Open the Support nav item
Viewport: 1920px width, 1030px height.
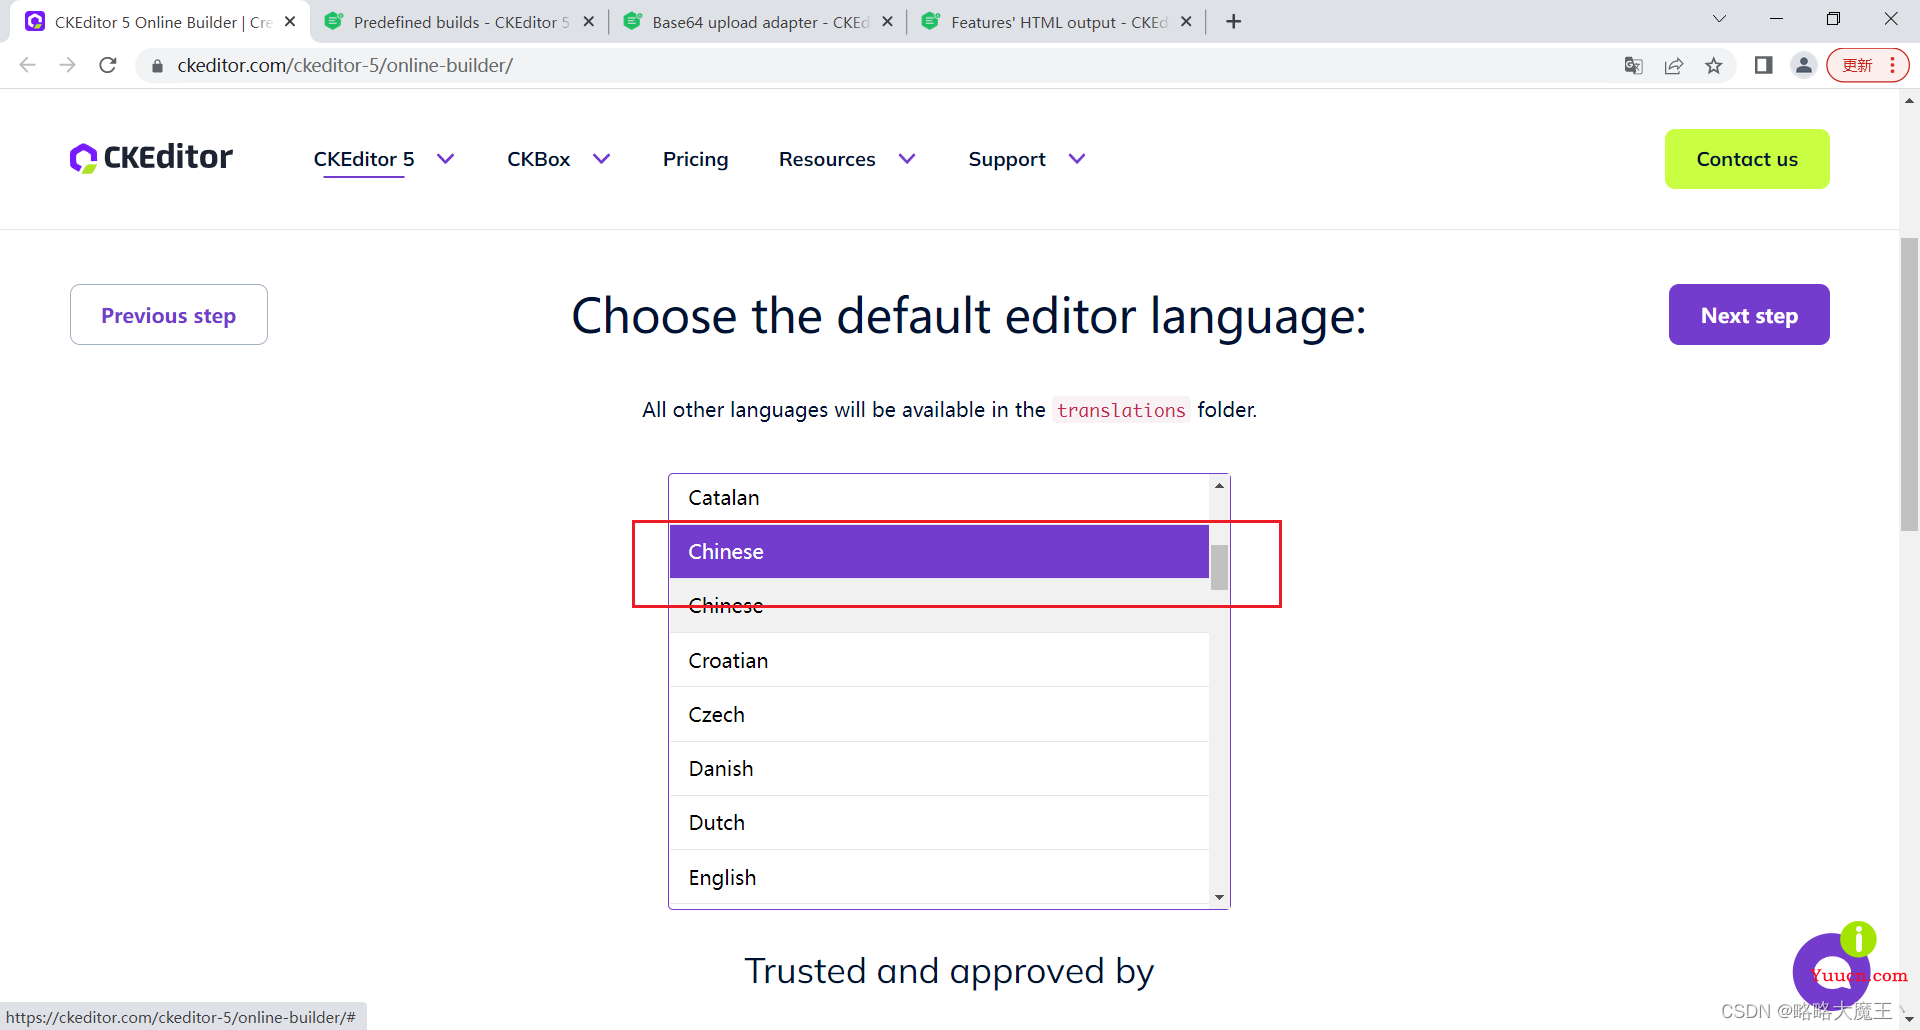pos(1007,159)
